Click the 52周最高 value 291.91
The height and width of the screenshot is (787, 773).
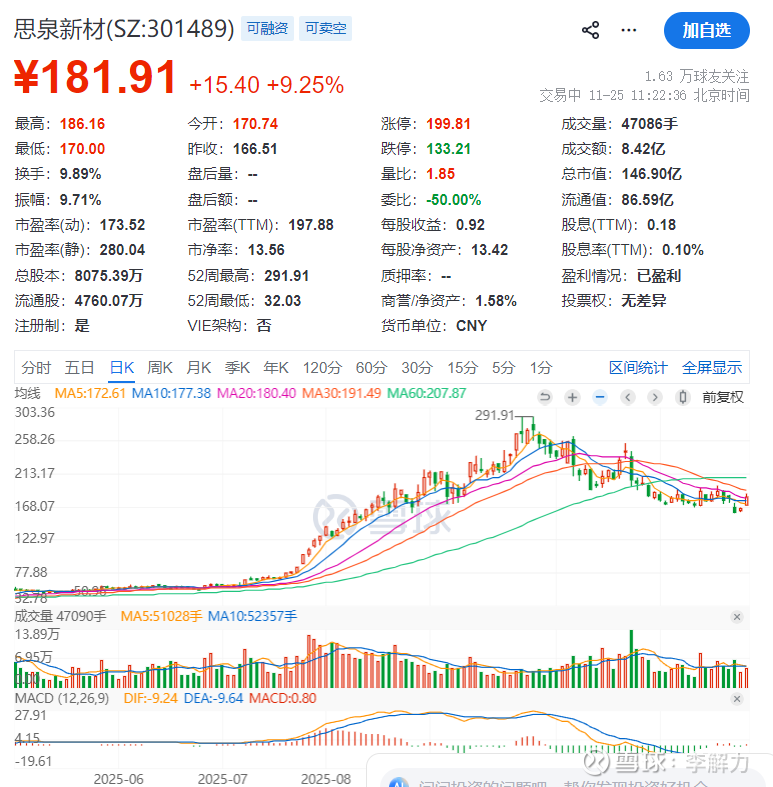(x=287, y=276)
